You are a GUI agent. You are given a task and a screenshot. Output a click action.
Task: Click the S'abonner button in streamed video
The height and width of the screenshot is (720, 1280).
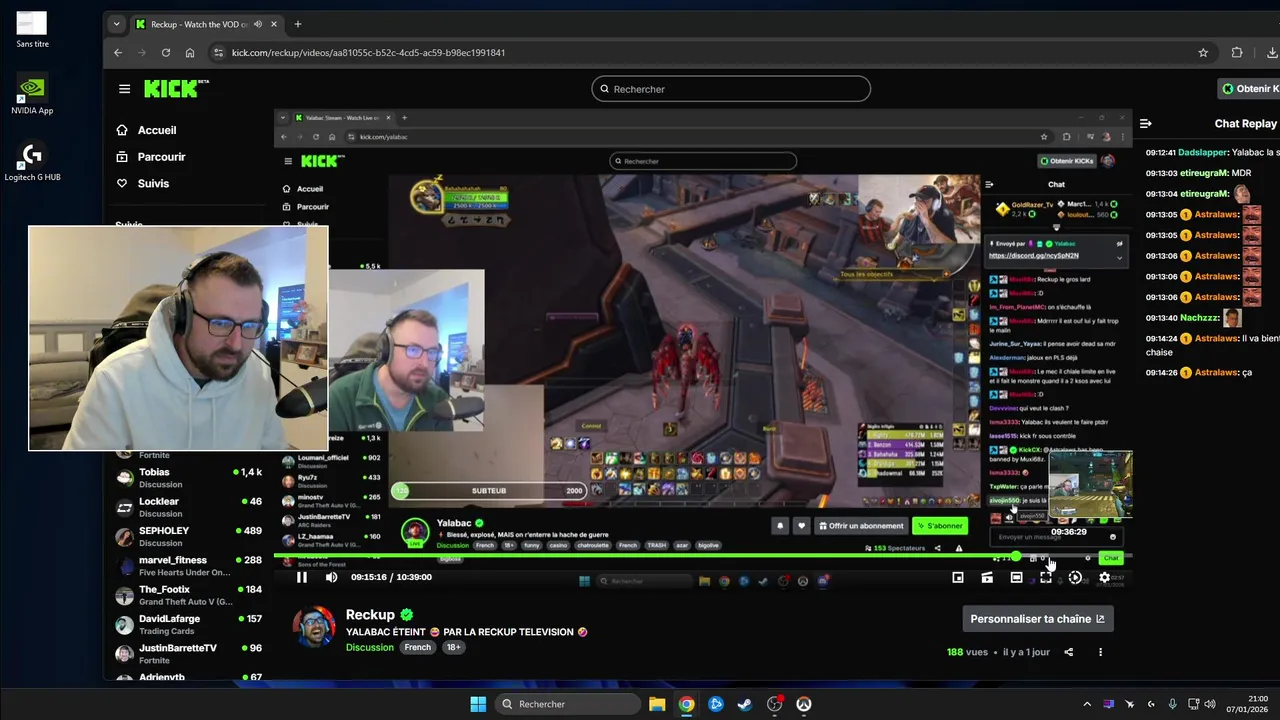939,525
